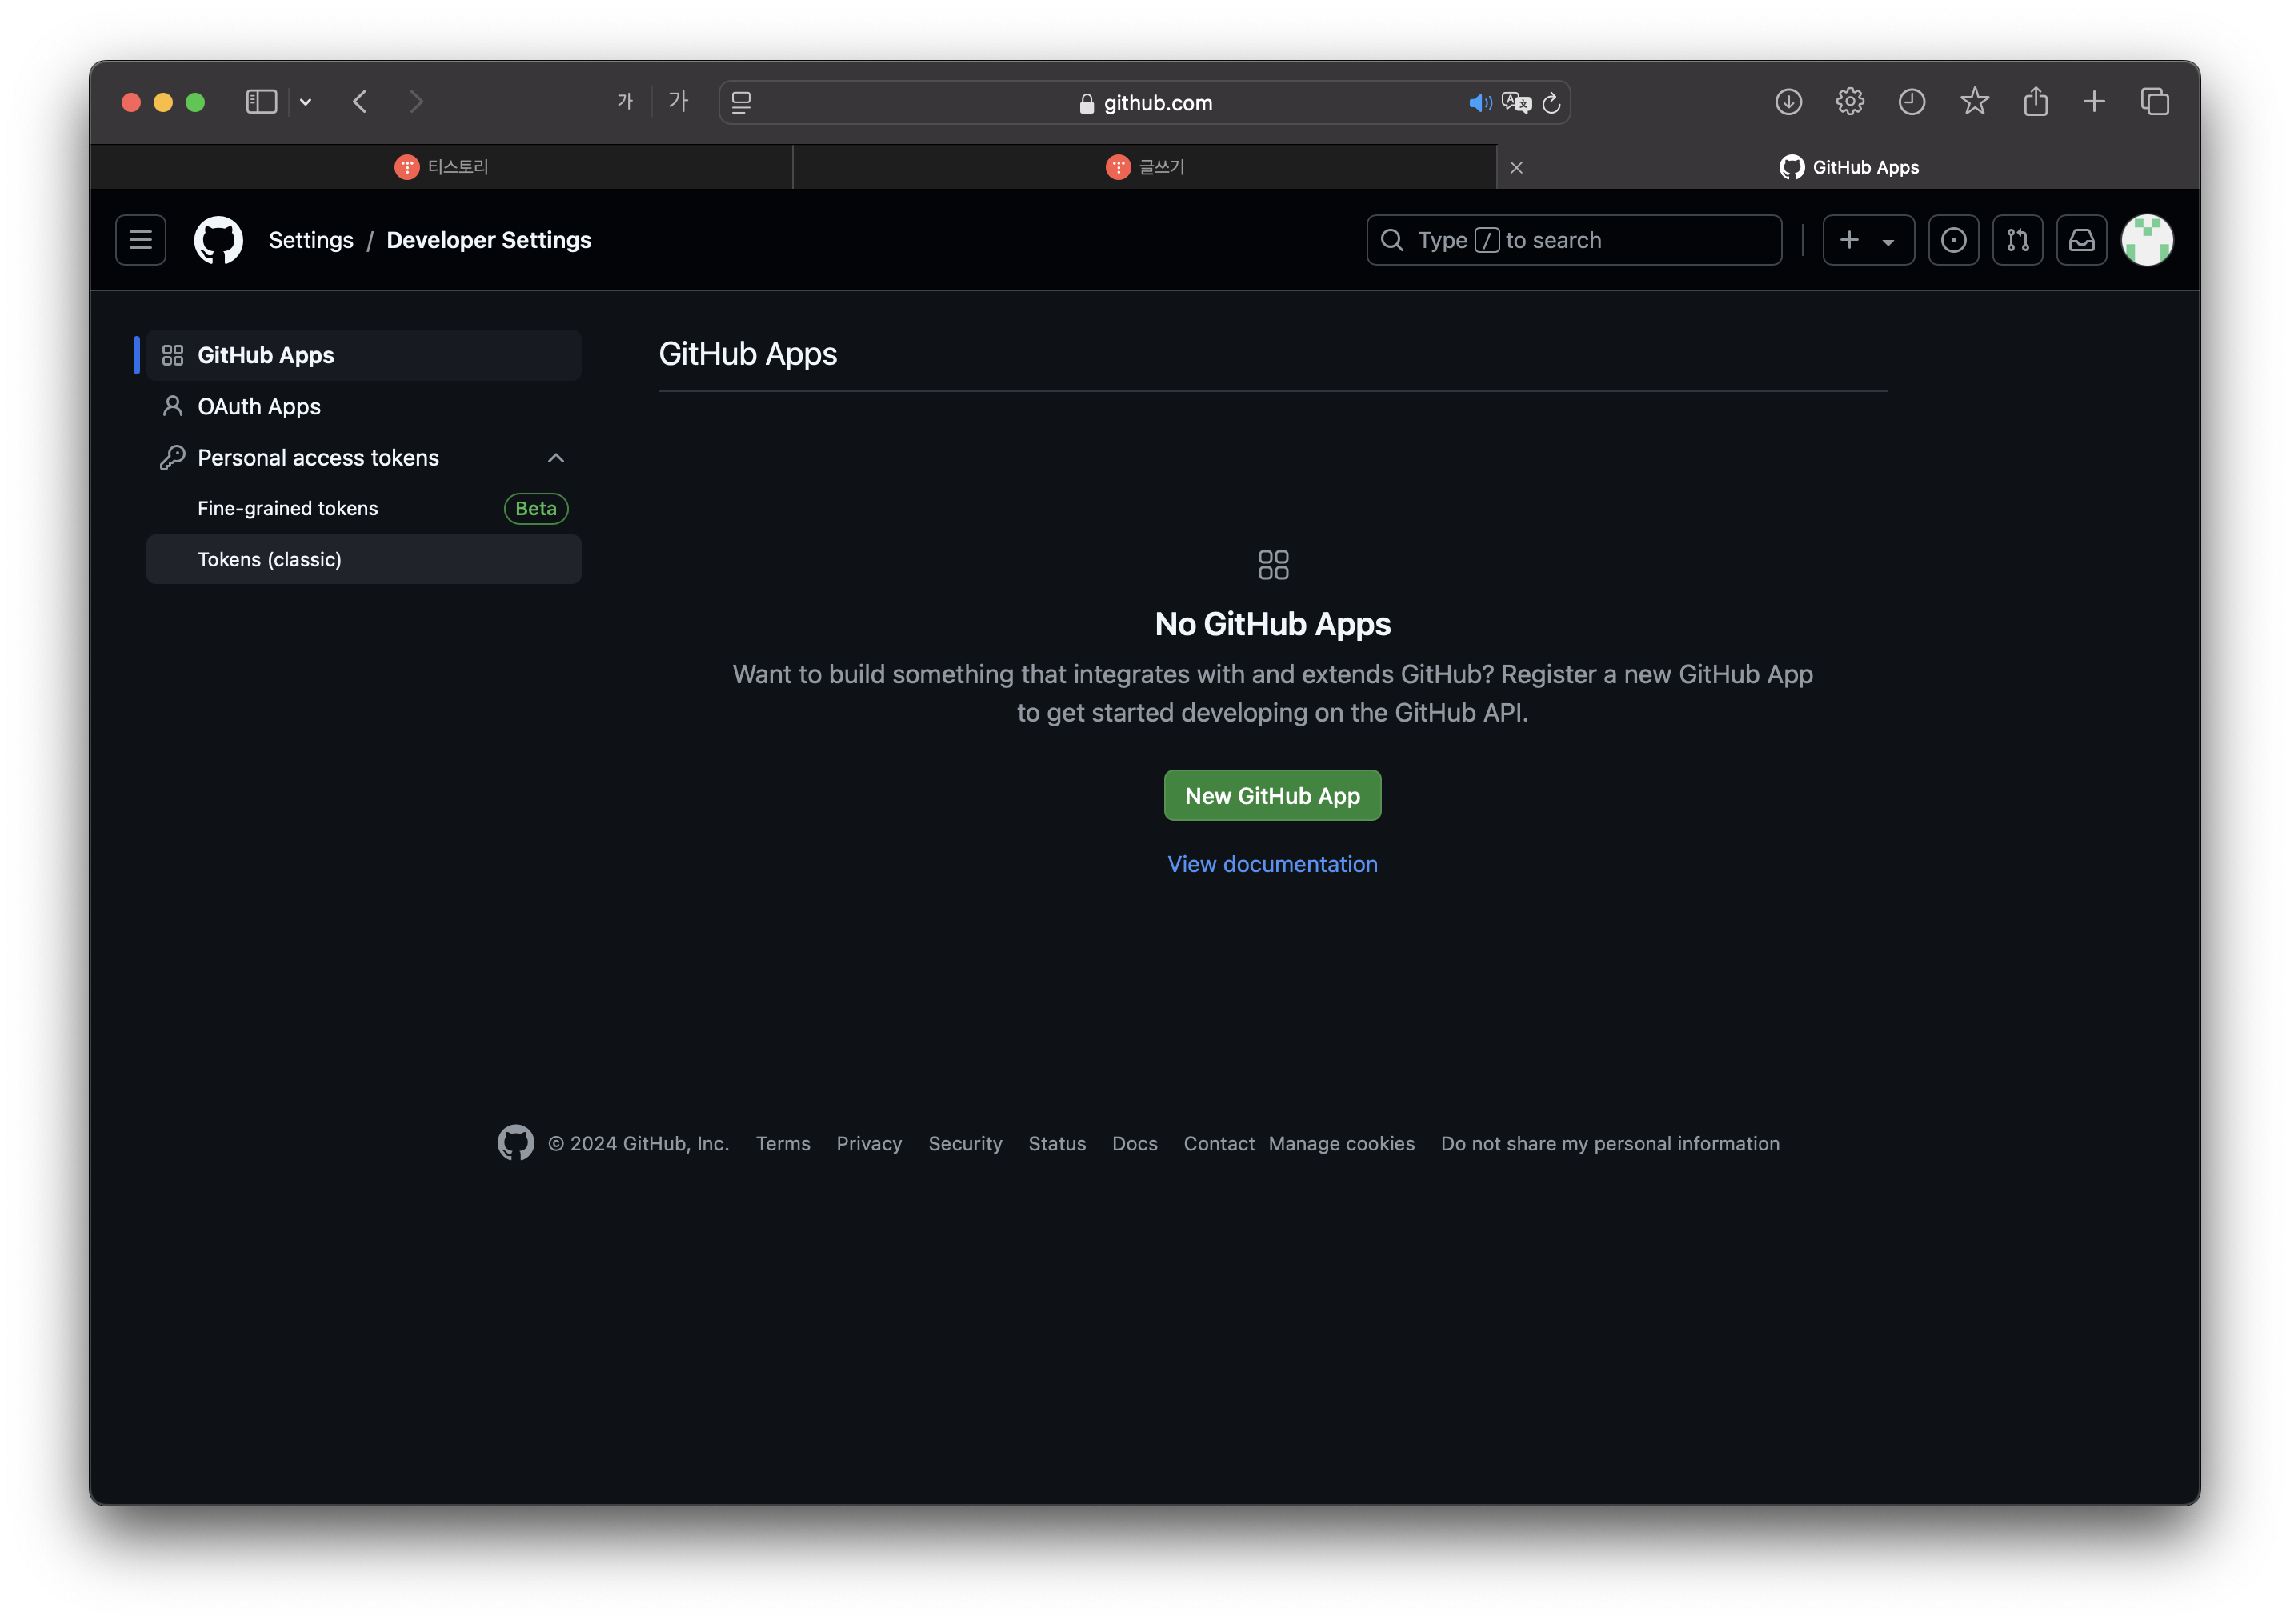
Task: Select OAuth Apps in the sidebar
Action: click(259, 406)
